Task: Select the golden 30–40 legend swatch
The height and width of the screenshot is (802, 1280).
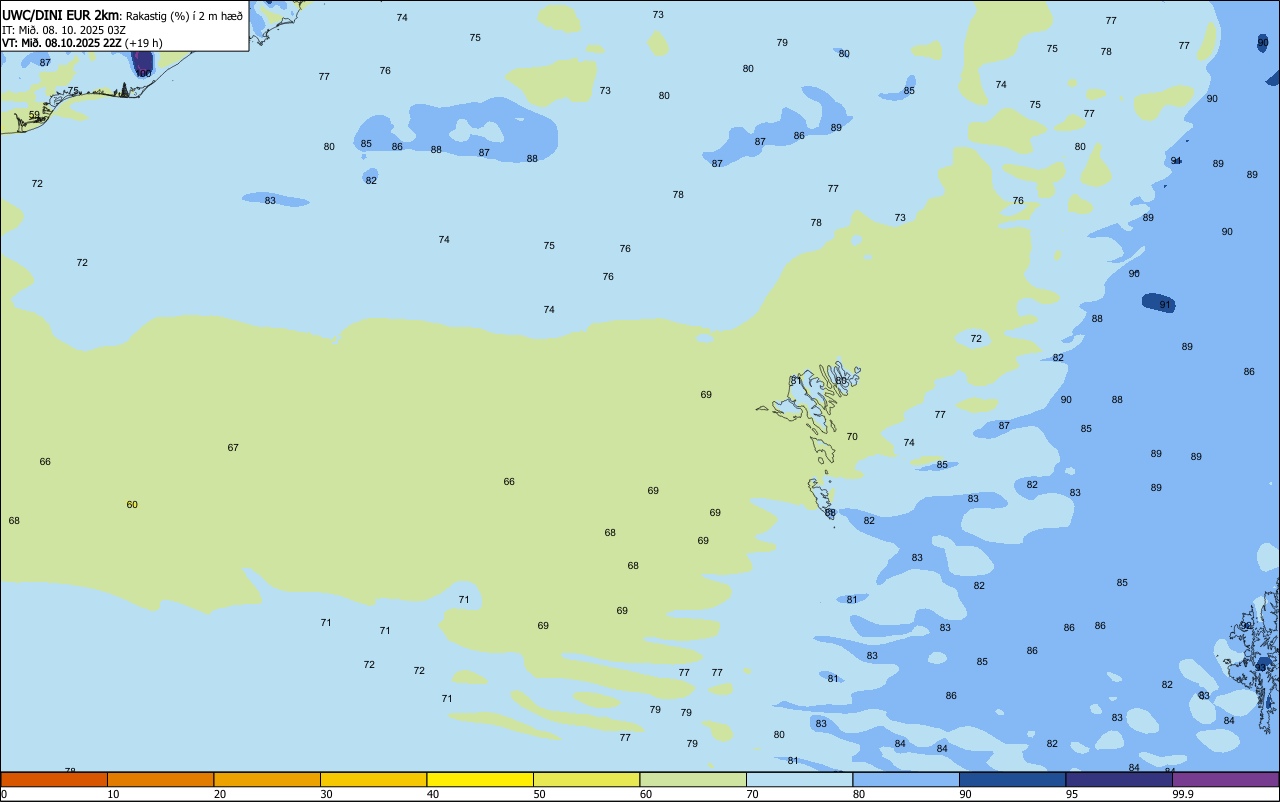Action: [373, 779]
